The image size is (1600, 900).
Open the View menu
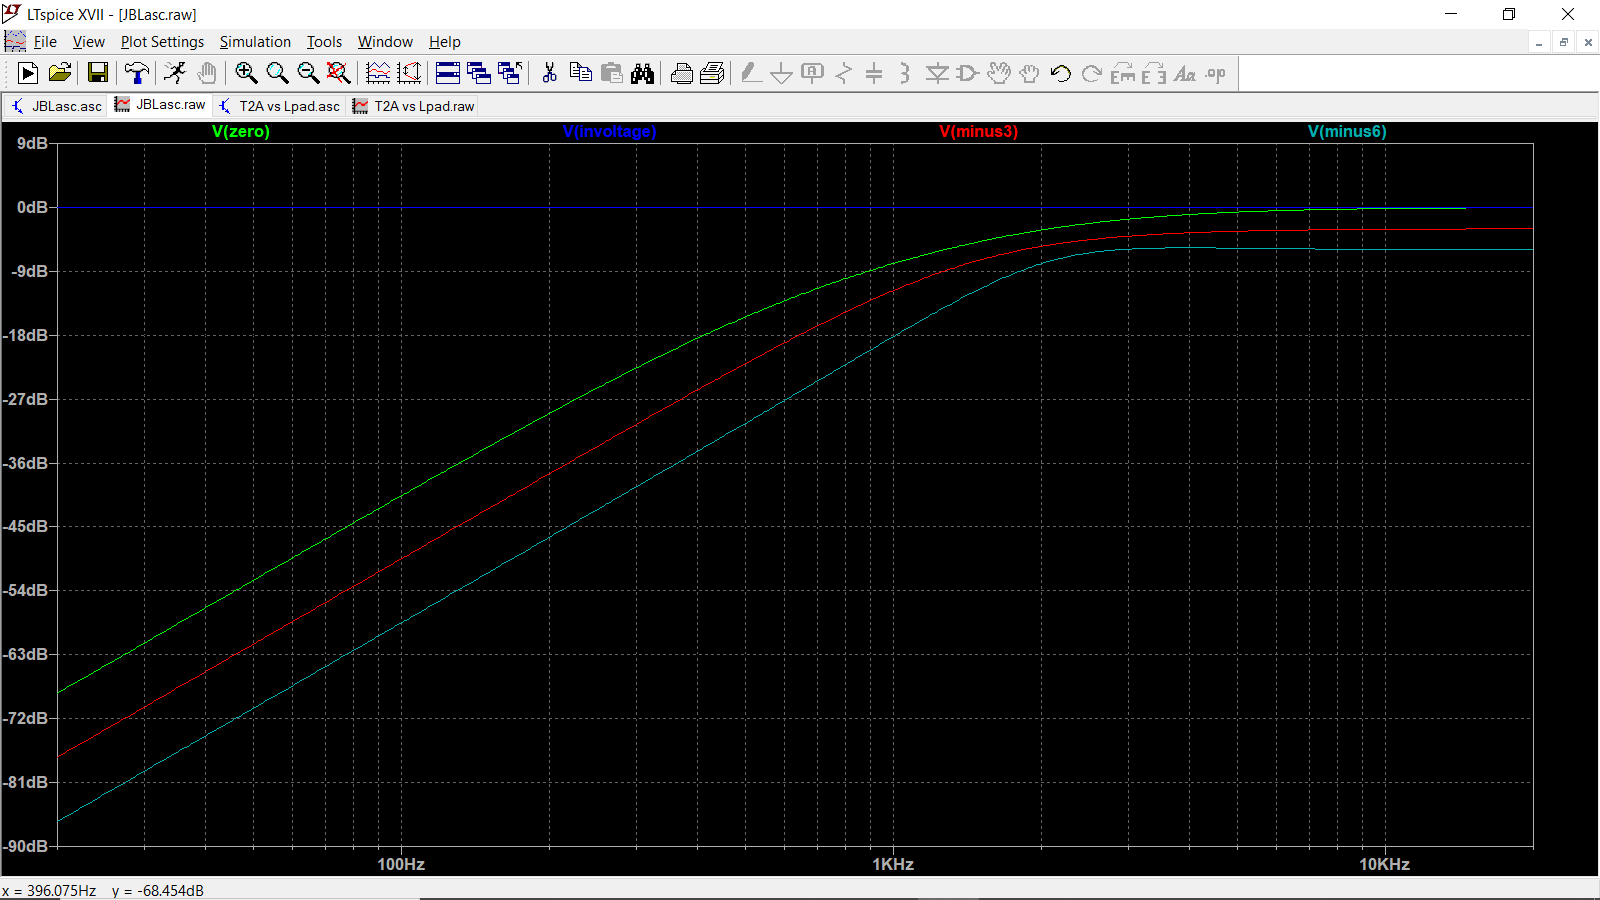tap(88, 42)
